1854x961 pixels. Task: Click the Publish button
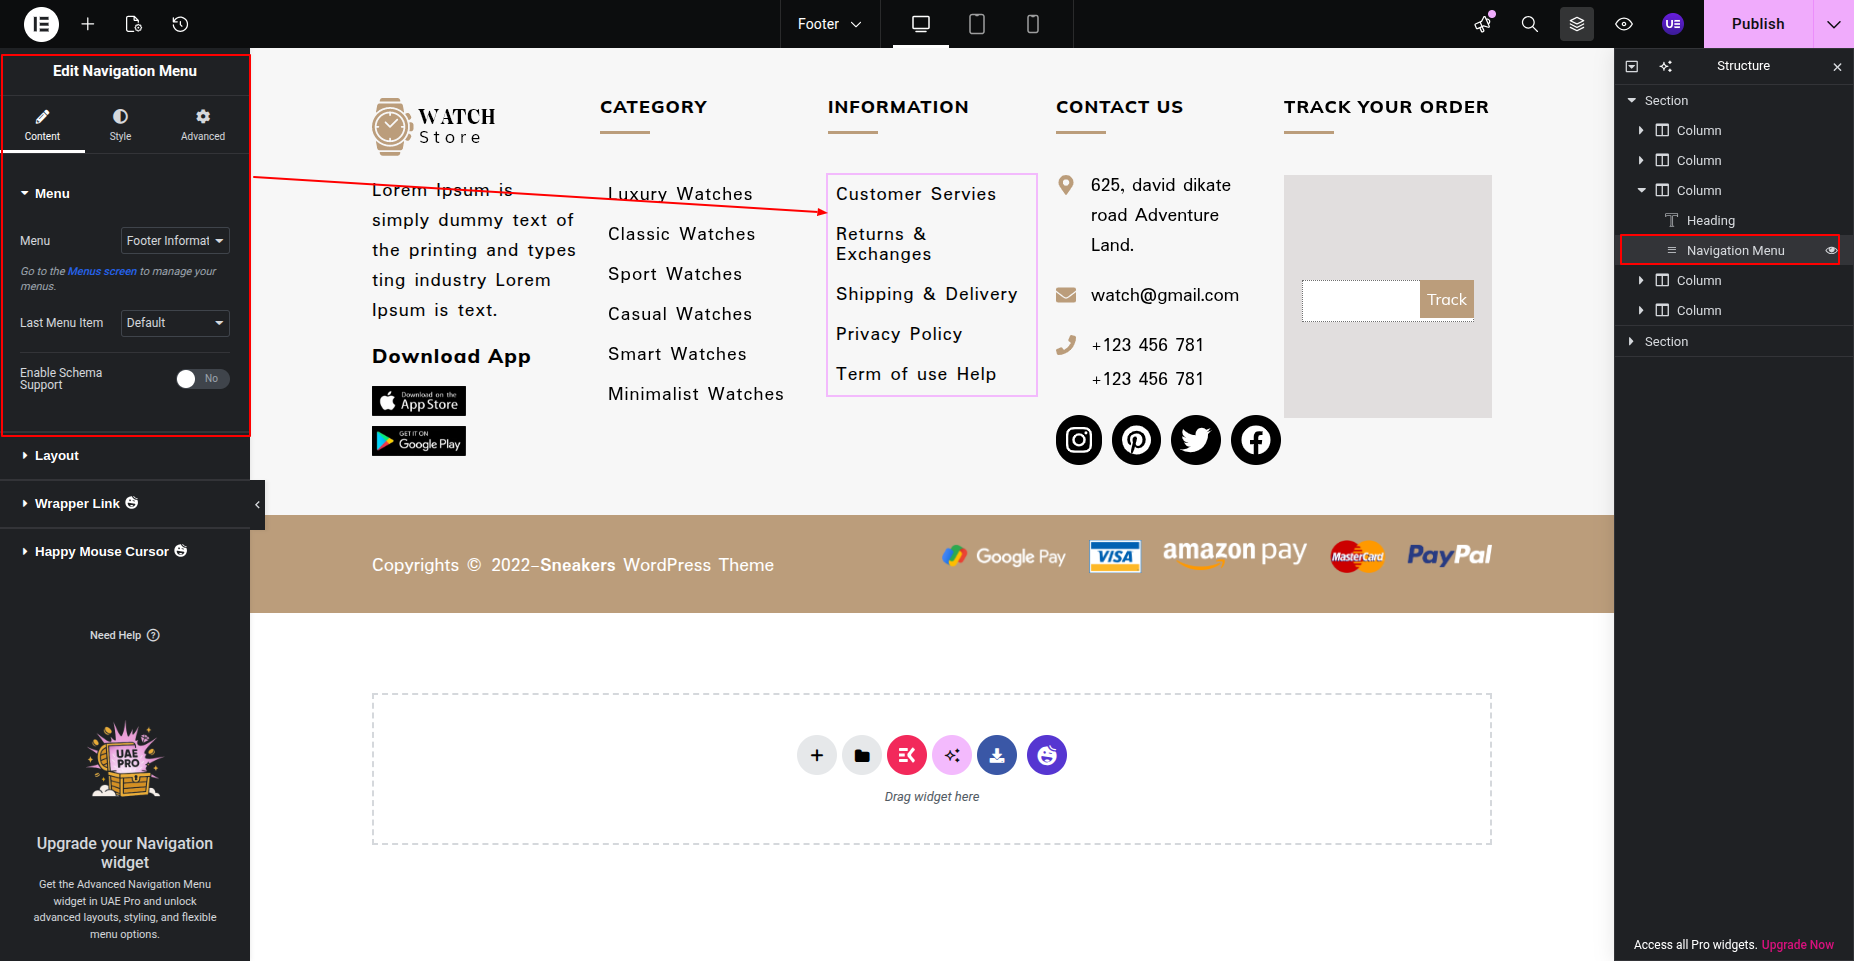coord(1757,24)
